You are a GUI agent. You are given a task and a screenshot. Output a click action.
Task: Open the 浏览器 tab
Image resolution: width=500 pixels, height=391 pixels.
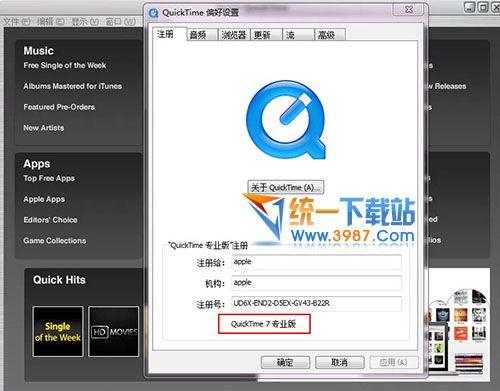(x=234, y=35)
